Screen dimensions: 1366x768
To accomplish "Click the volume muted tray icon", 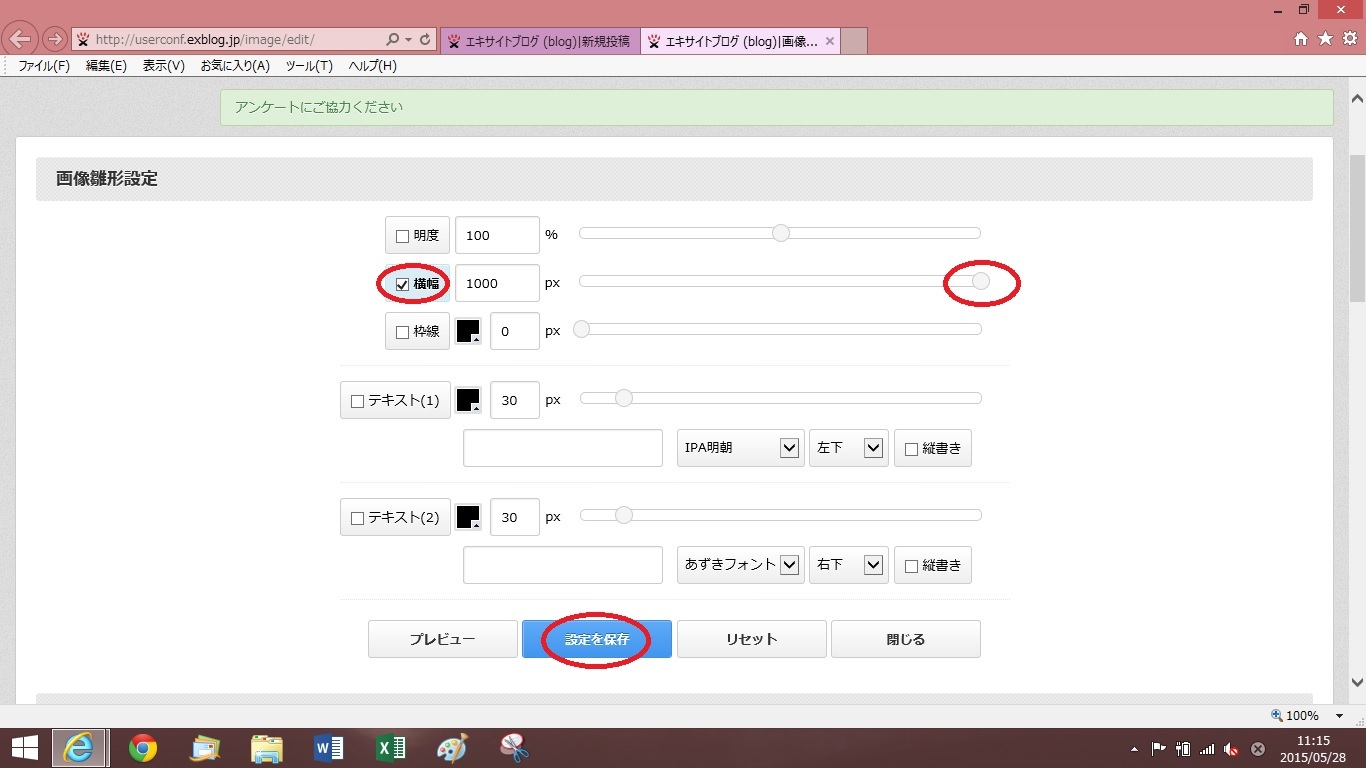I will tap(1232, 748).
